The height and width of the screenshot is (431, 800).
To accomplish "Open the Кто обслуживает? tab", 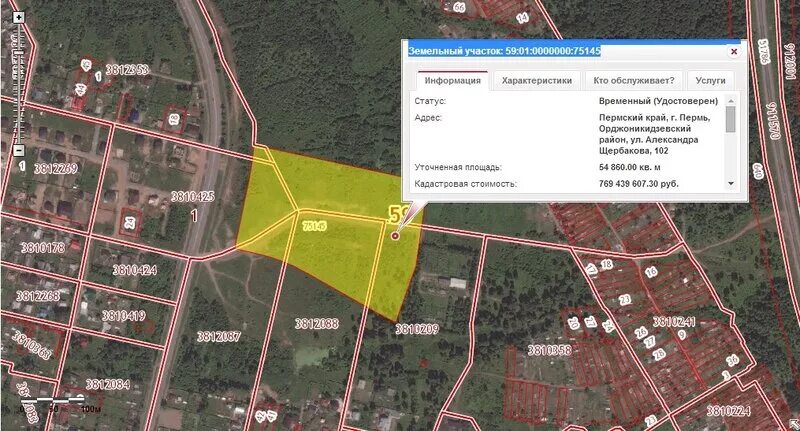I will coord(634,81).
